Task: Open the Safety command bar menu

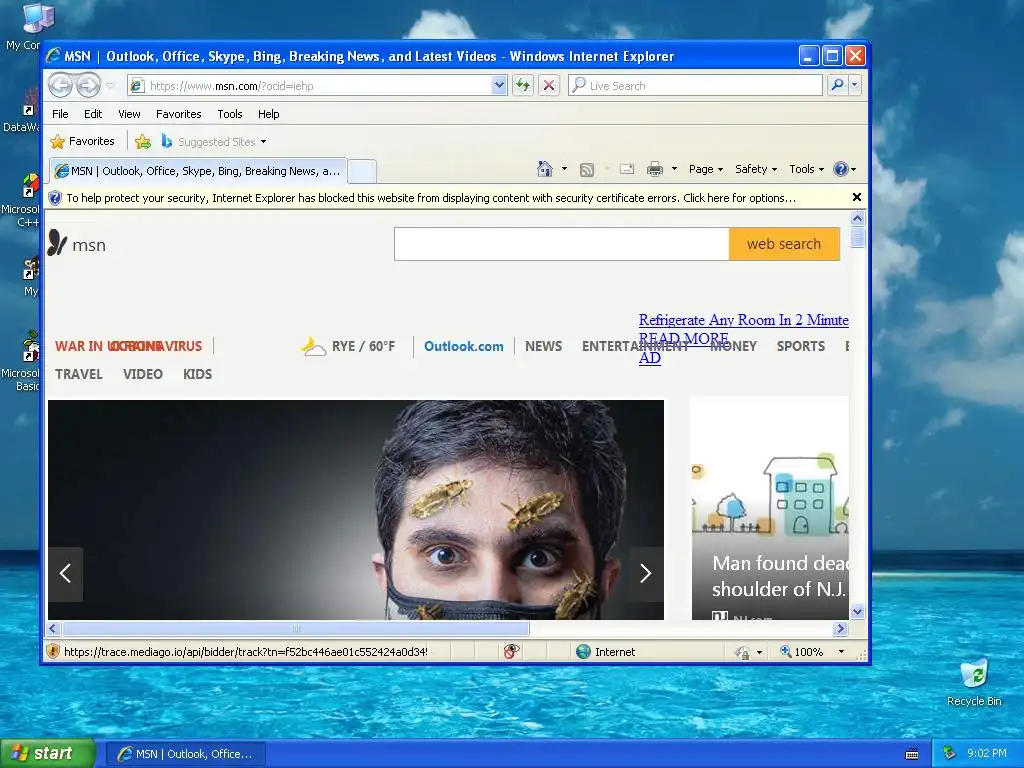Action: [756, 169]
